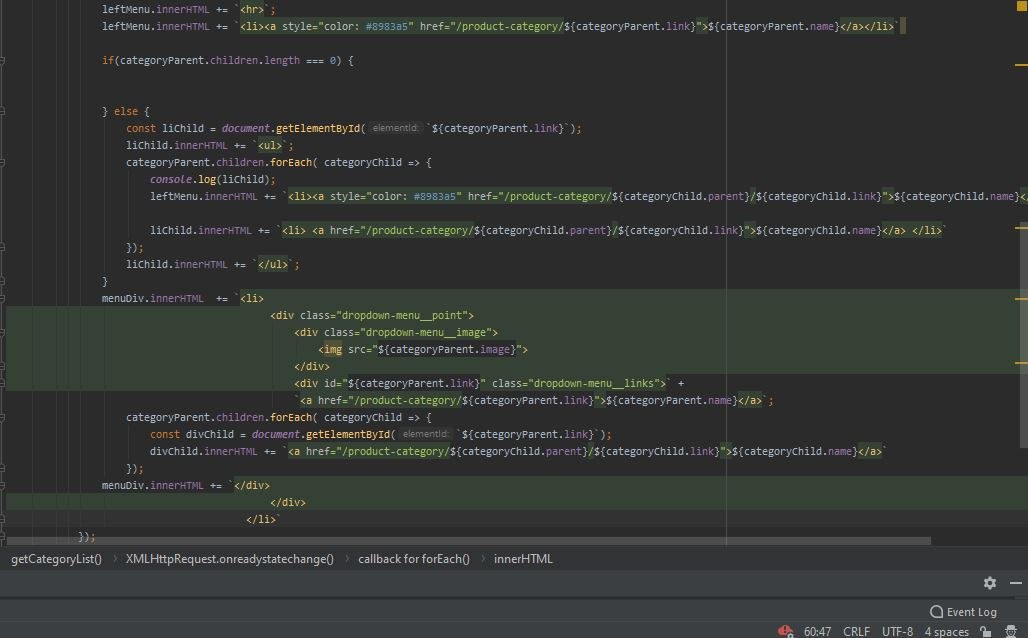Click the elementId hint on the const liChild line

395,128
